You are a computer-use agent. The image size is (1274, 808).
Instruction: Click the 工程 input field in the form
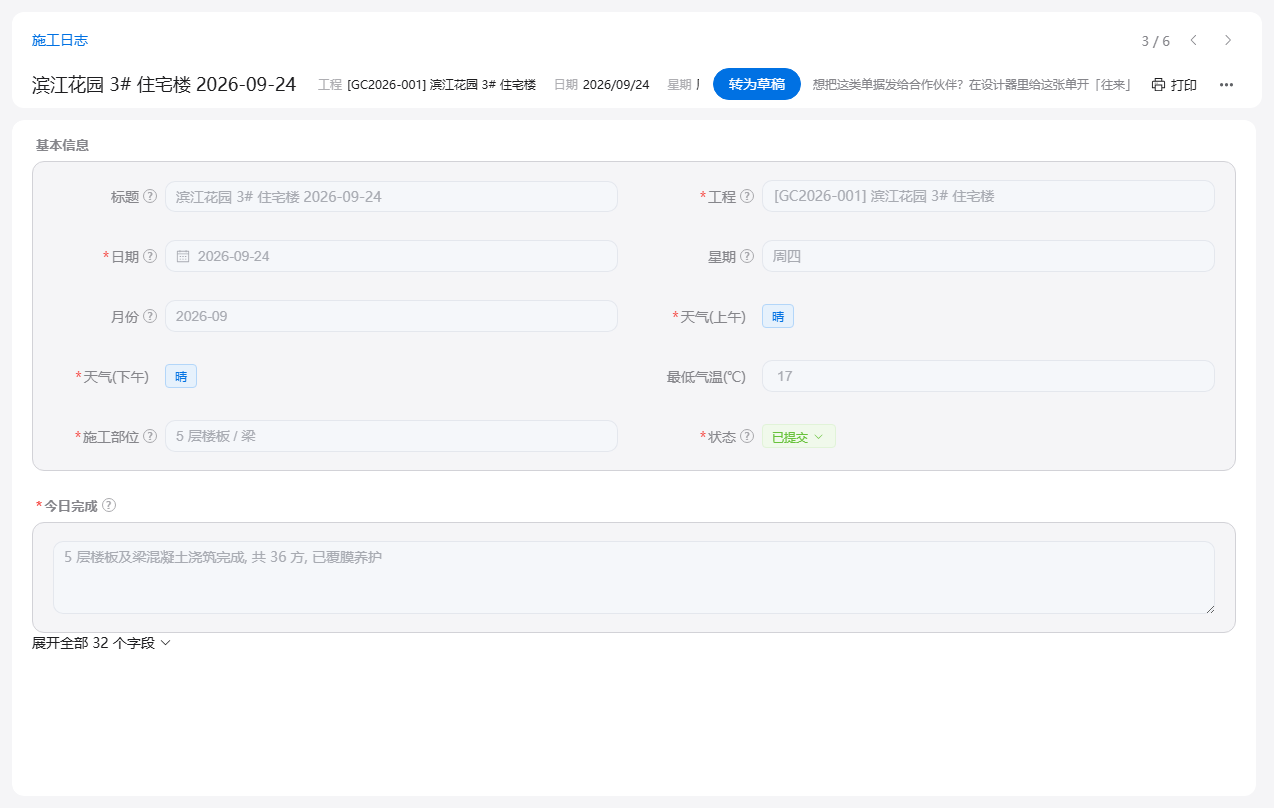[988, 196]
